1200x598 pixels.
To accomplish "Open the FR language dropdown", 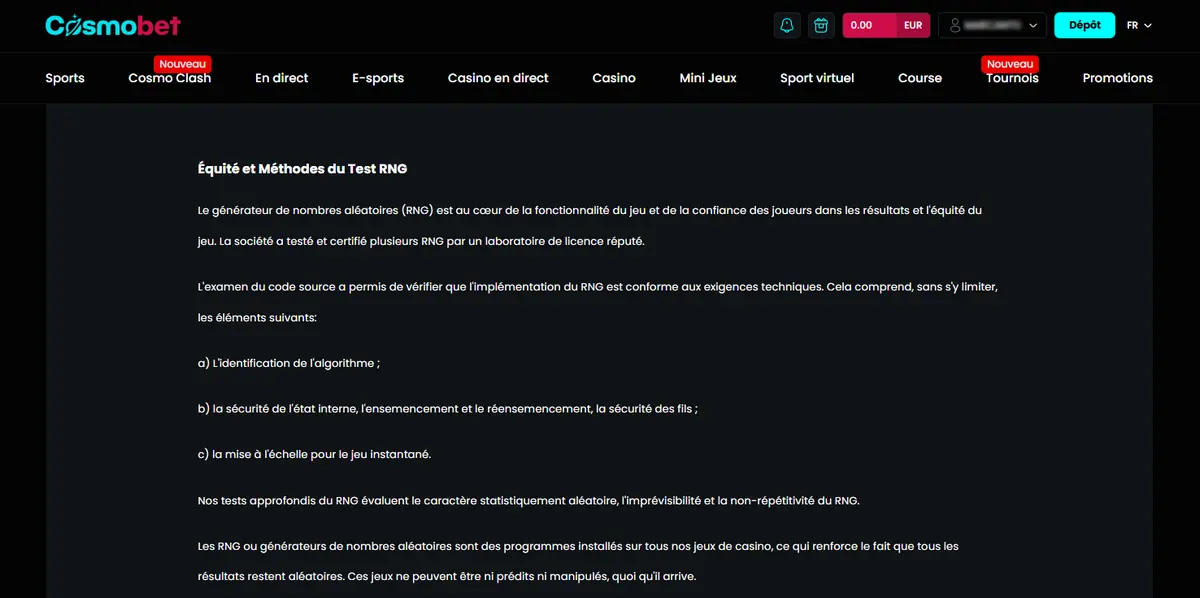I will click(1139, 25).
